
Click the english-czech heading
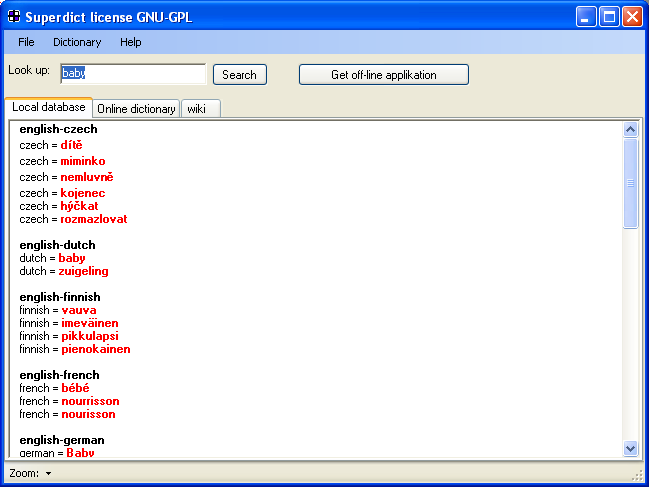click(58, 129)
